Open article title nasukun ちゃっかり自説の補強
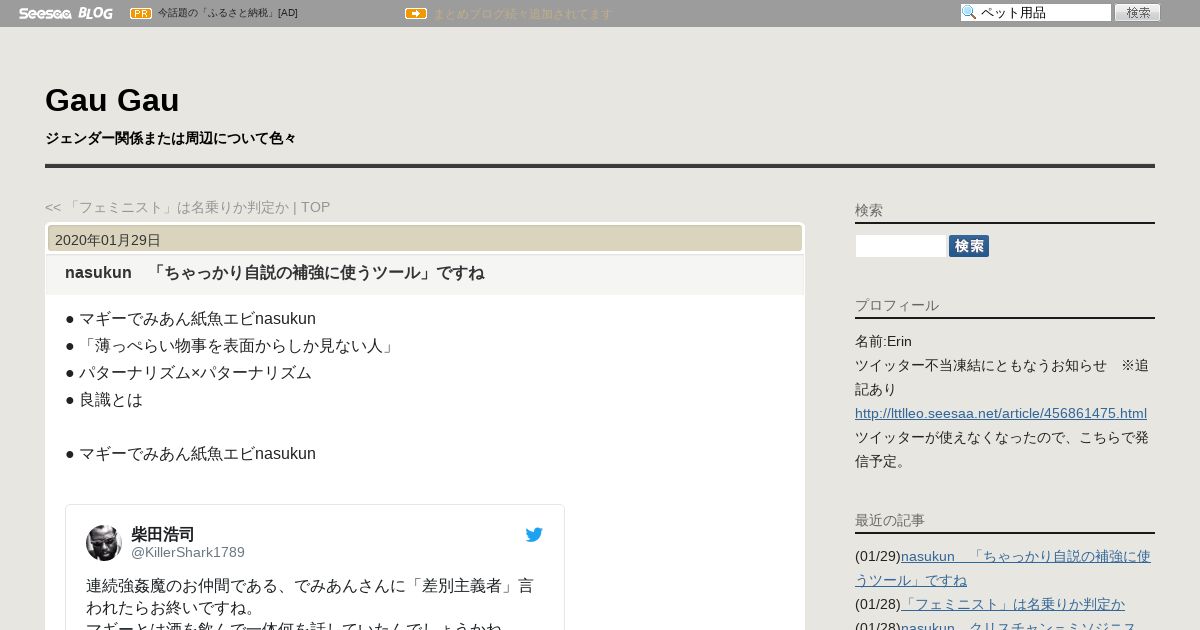Screen dimensions: 1200x630 (275, 273)
